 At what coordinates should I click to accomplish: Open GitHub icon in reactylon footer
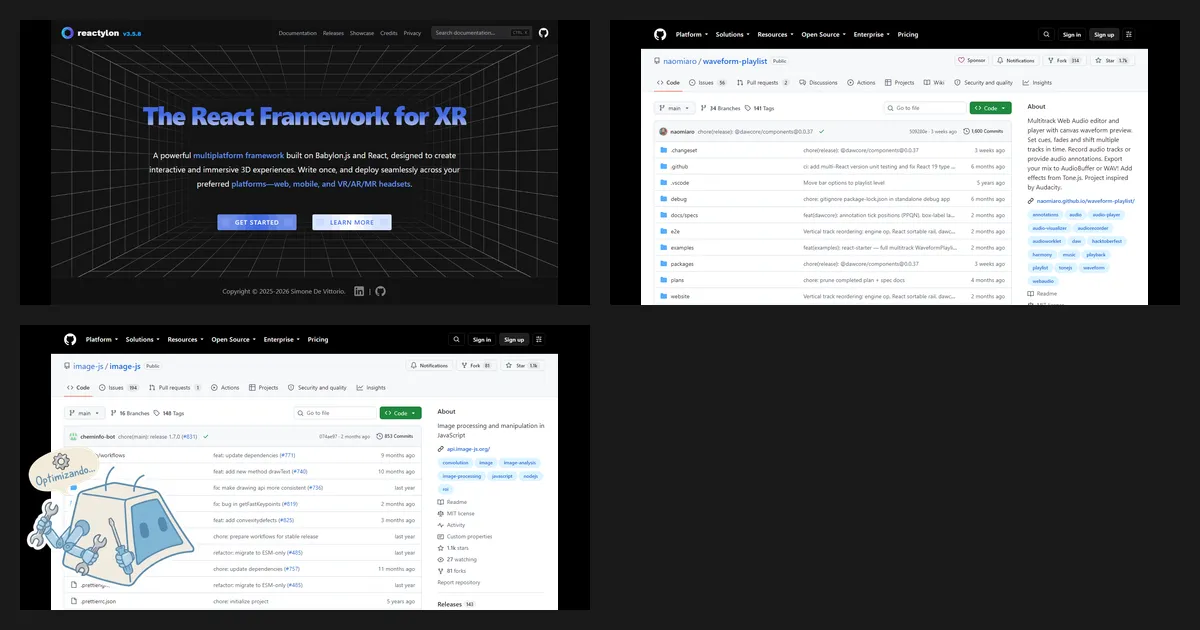tap(380, 291)
